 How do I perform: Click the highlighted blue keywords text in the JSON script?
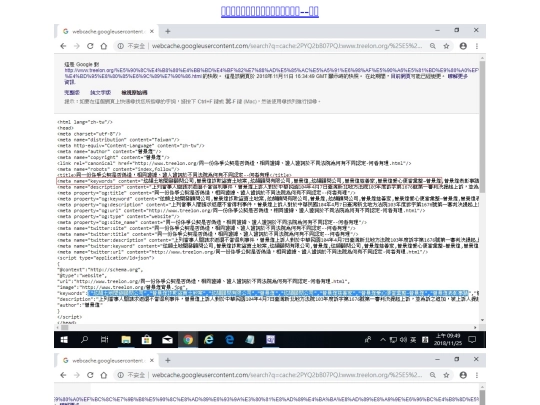click(278, 293)
